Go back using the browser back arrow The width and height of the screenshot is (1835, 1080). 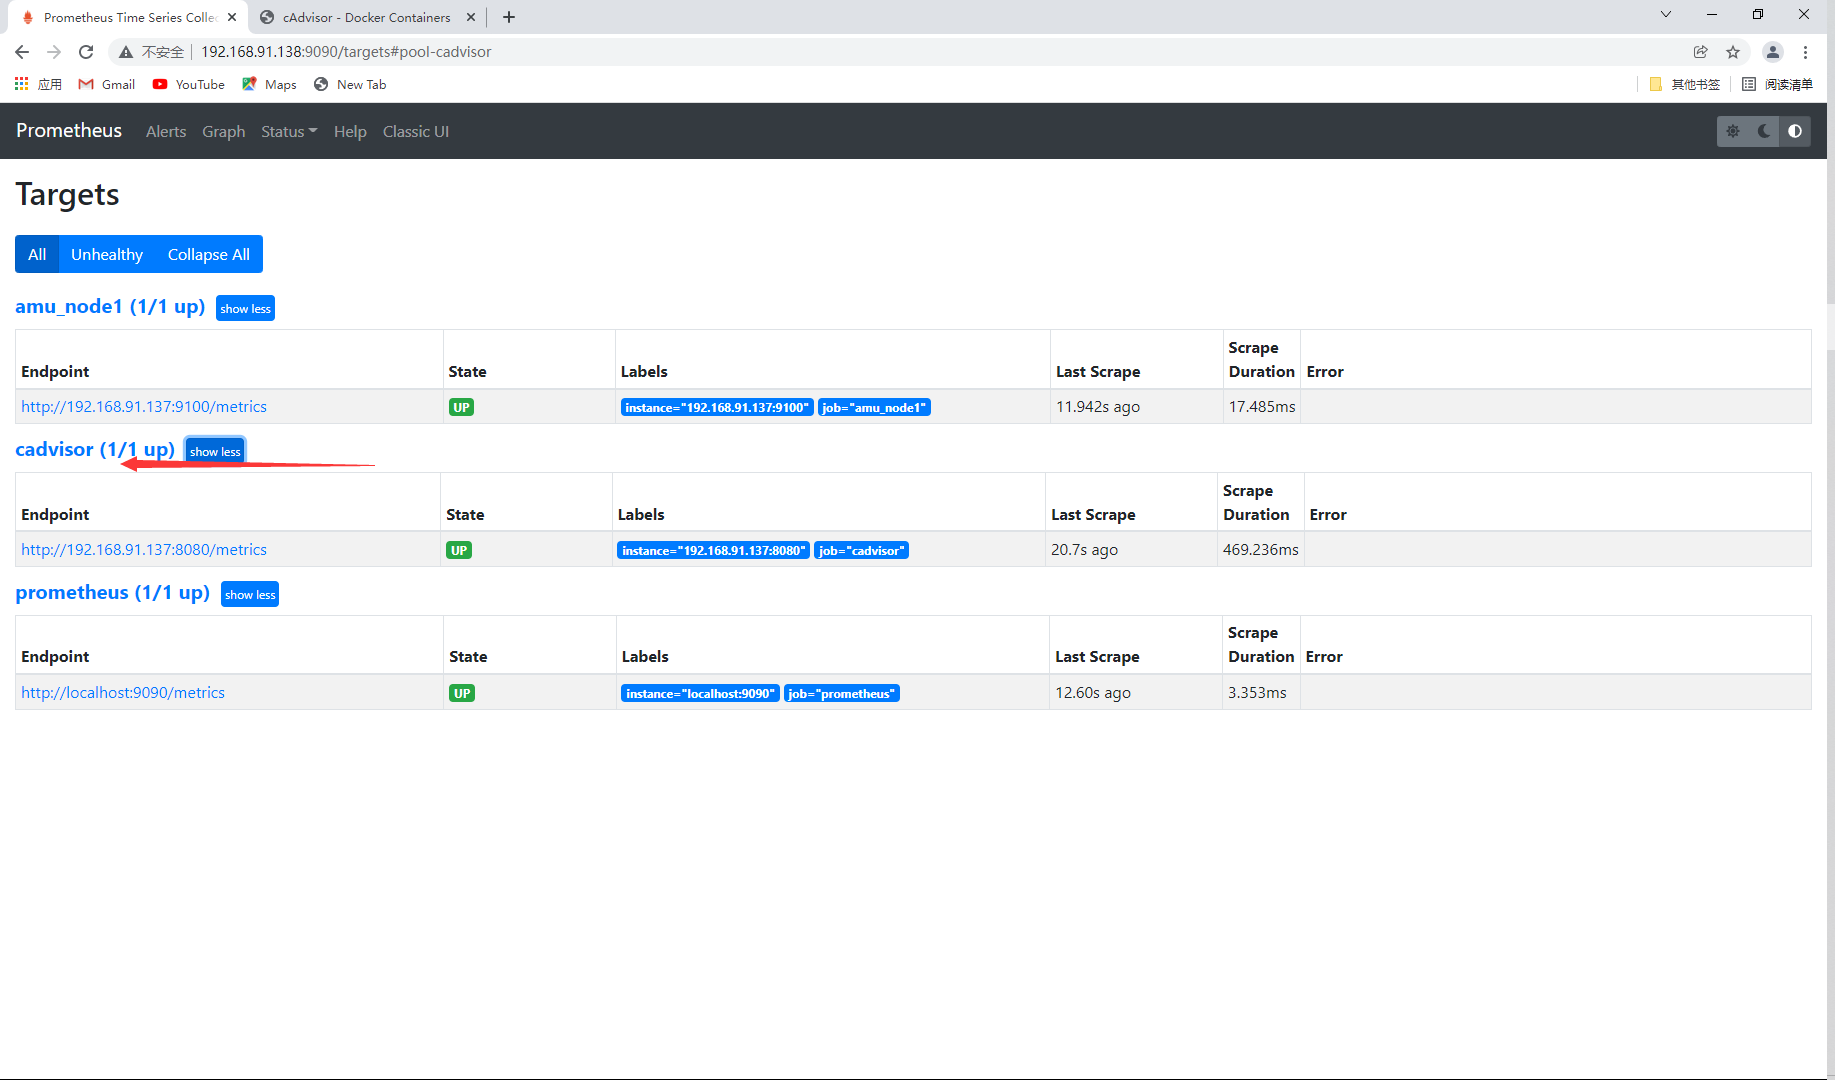[22, 52]
